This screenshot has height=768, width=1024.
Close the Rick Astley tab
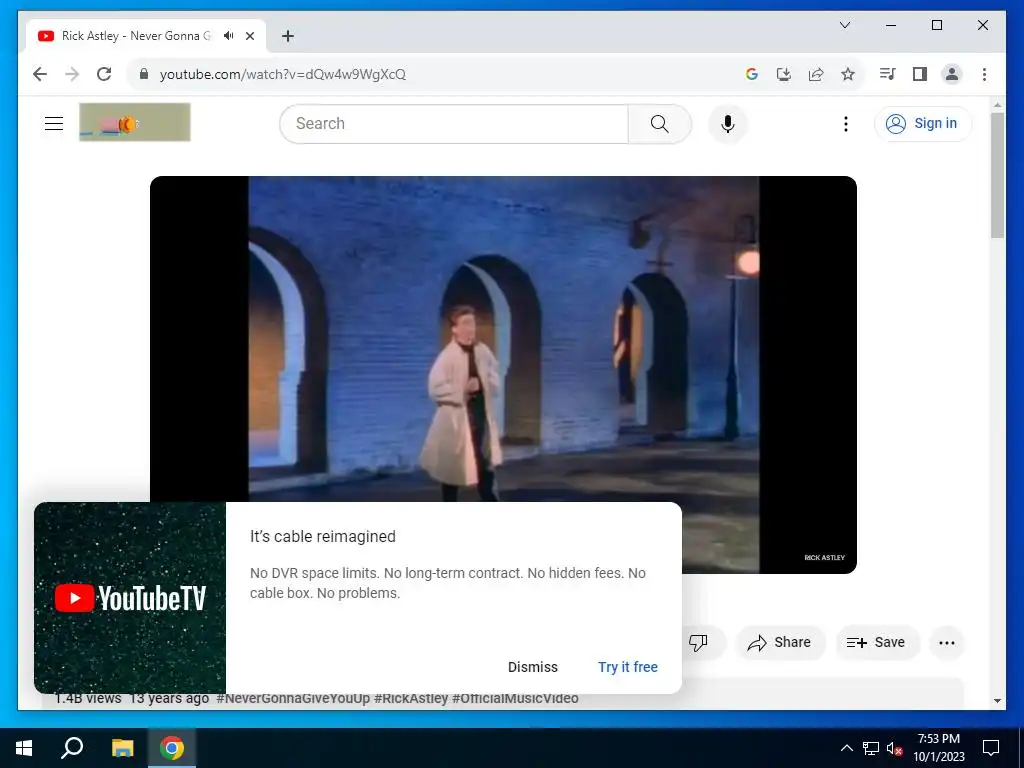pyautogui.click(x=249, y=36)
